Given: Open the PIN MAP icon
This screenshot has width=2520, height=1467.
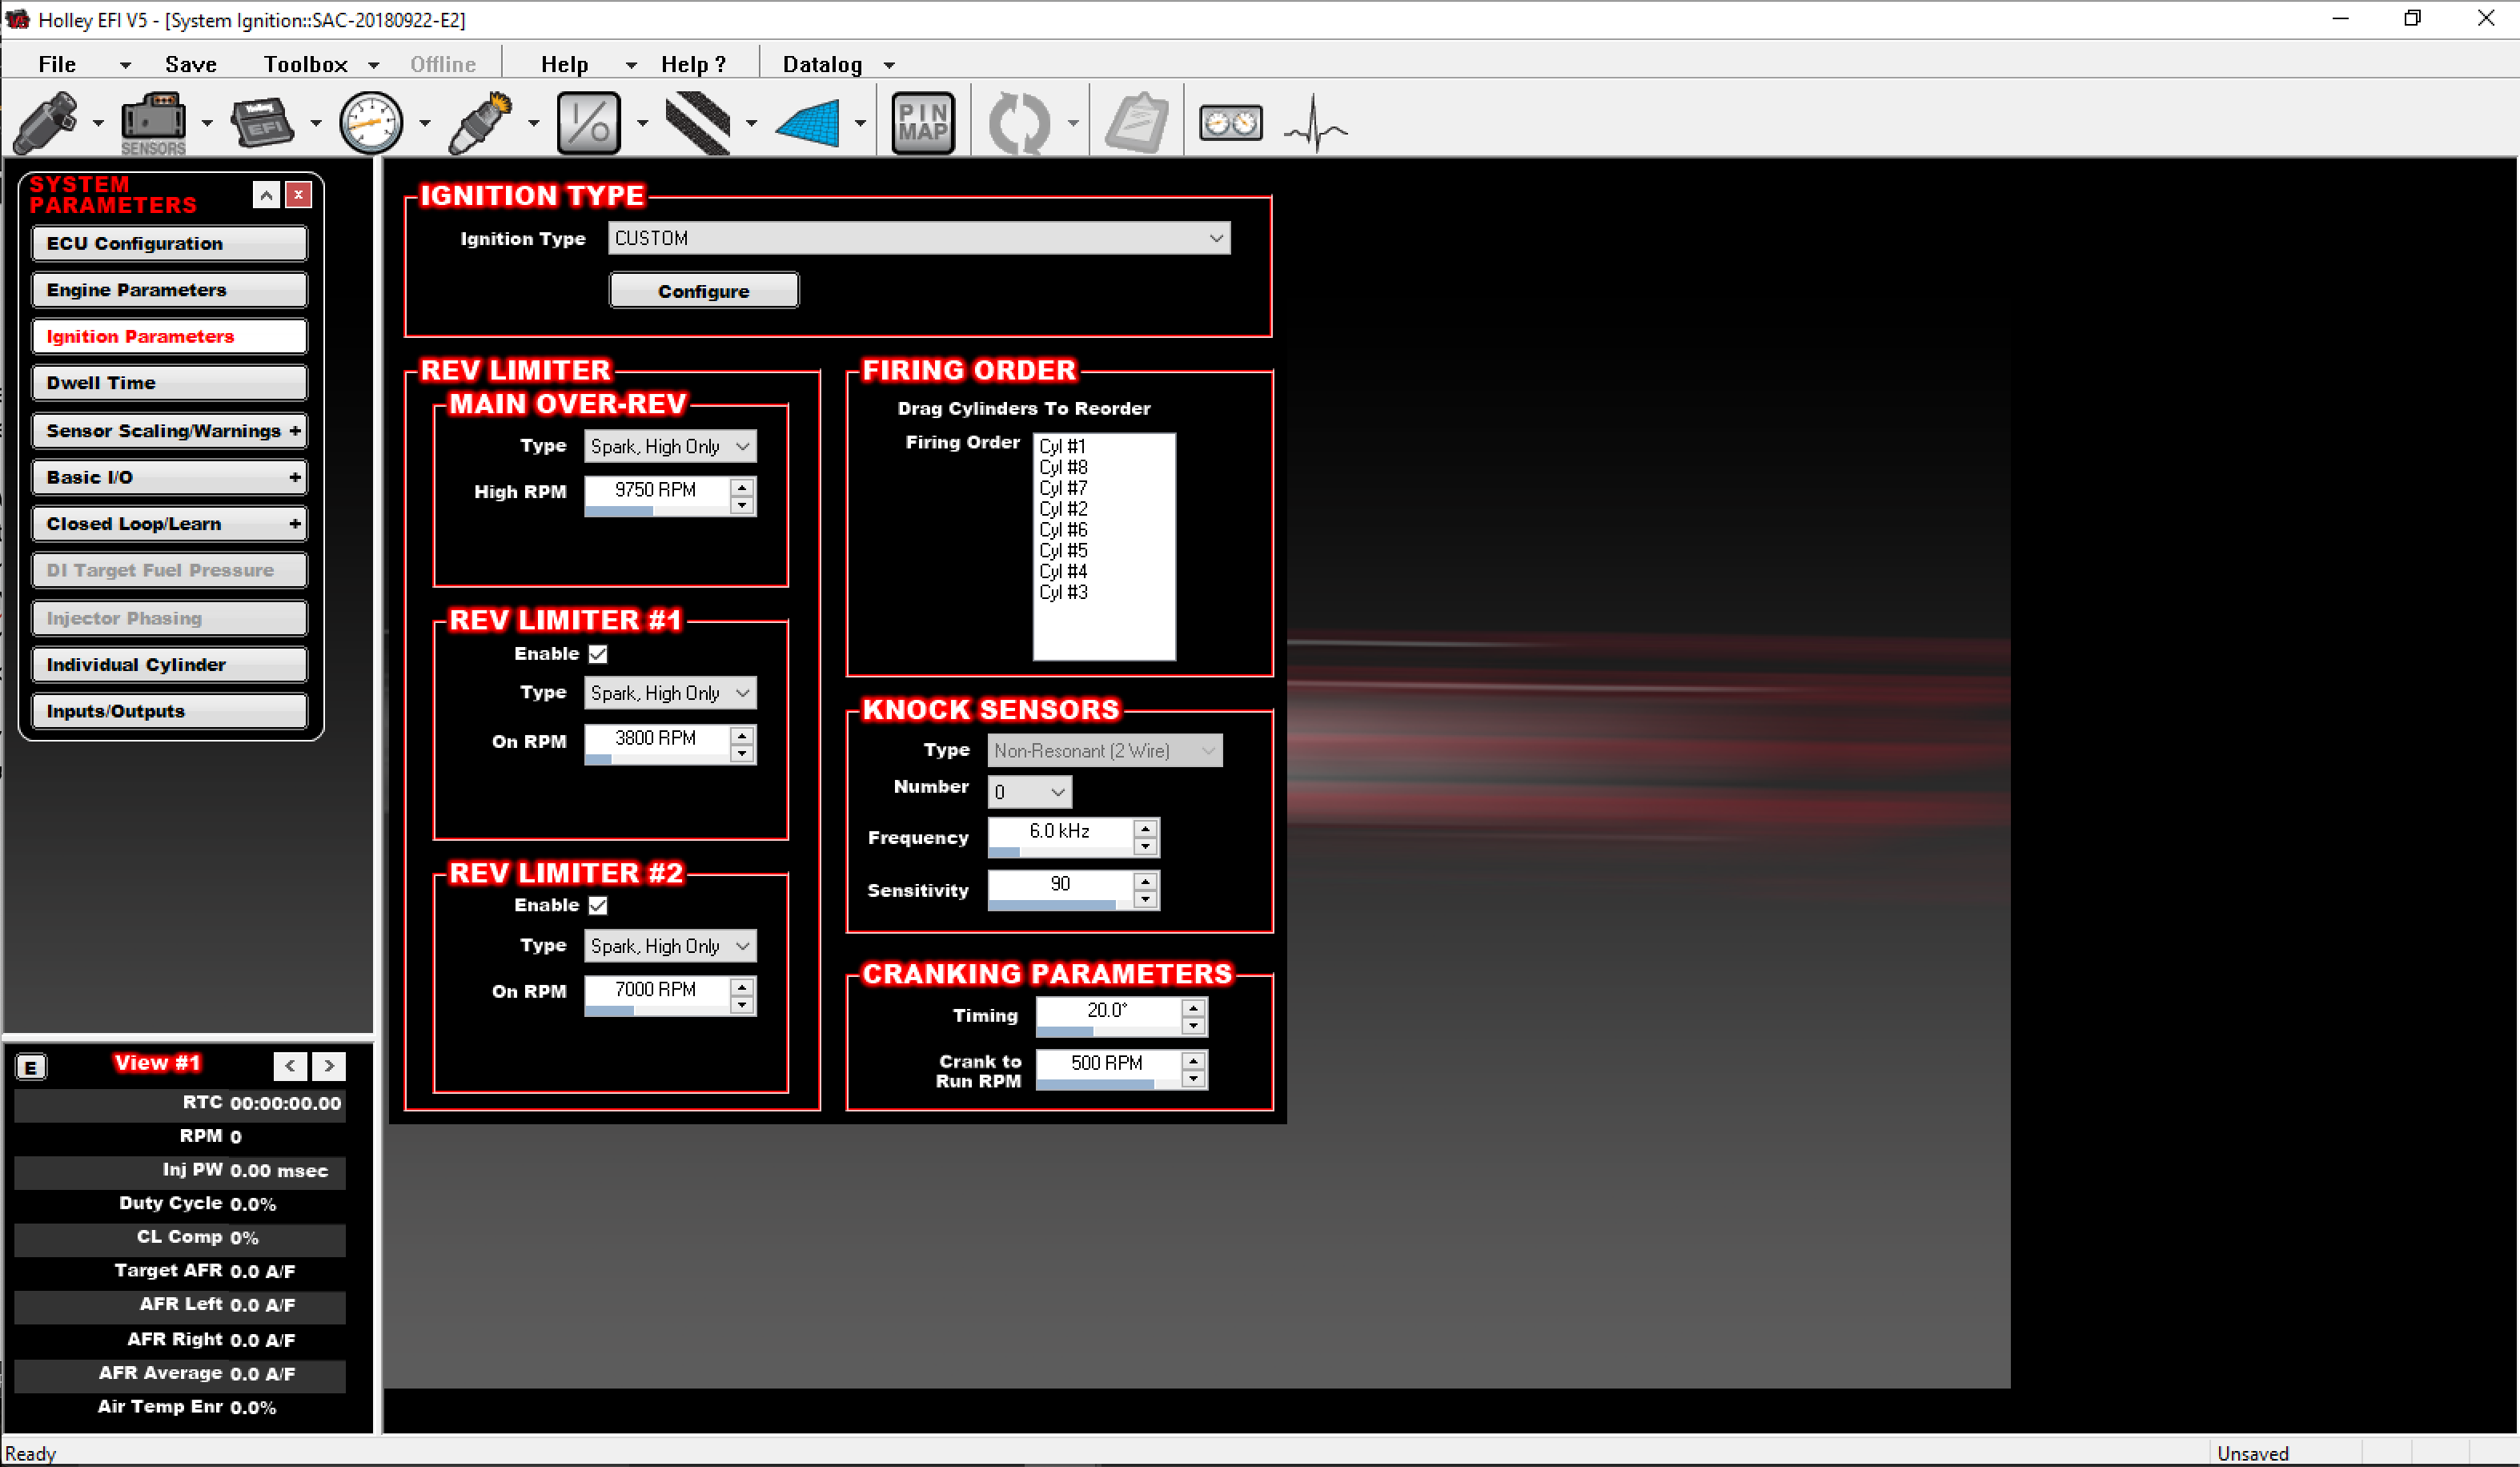Looking at the screenshot, I should [922, 123].
